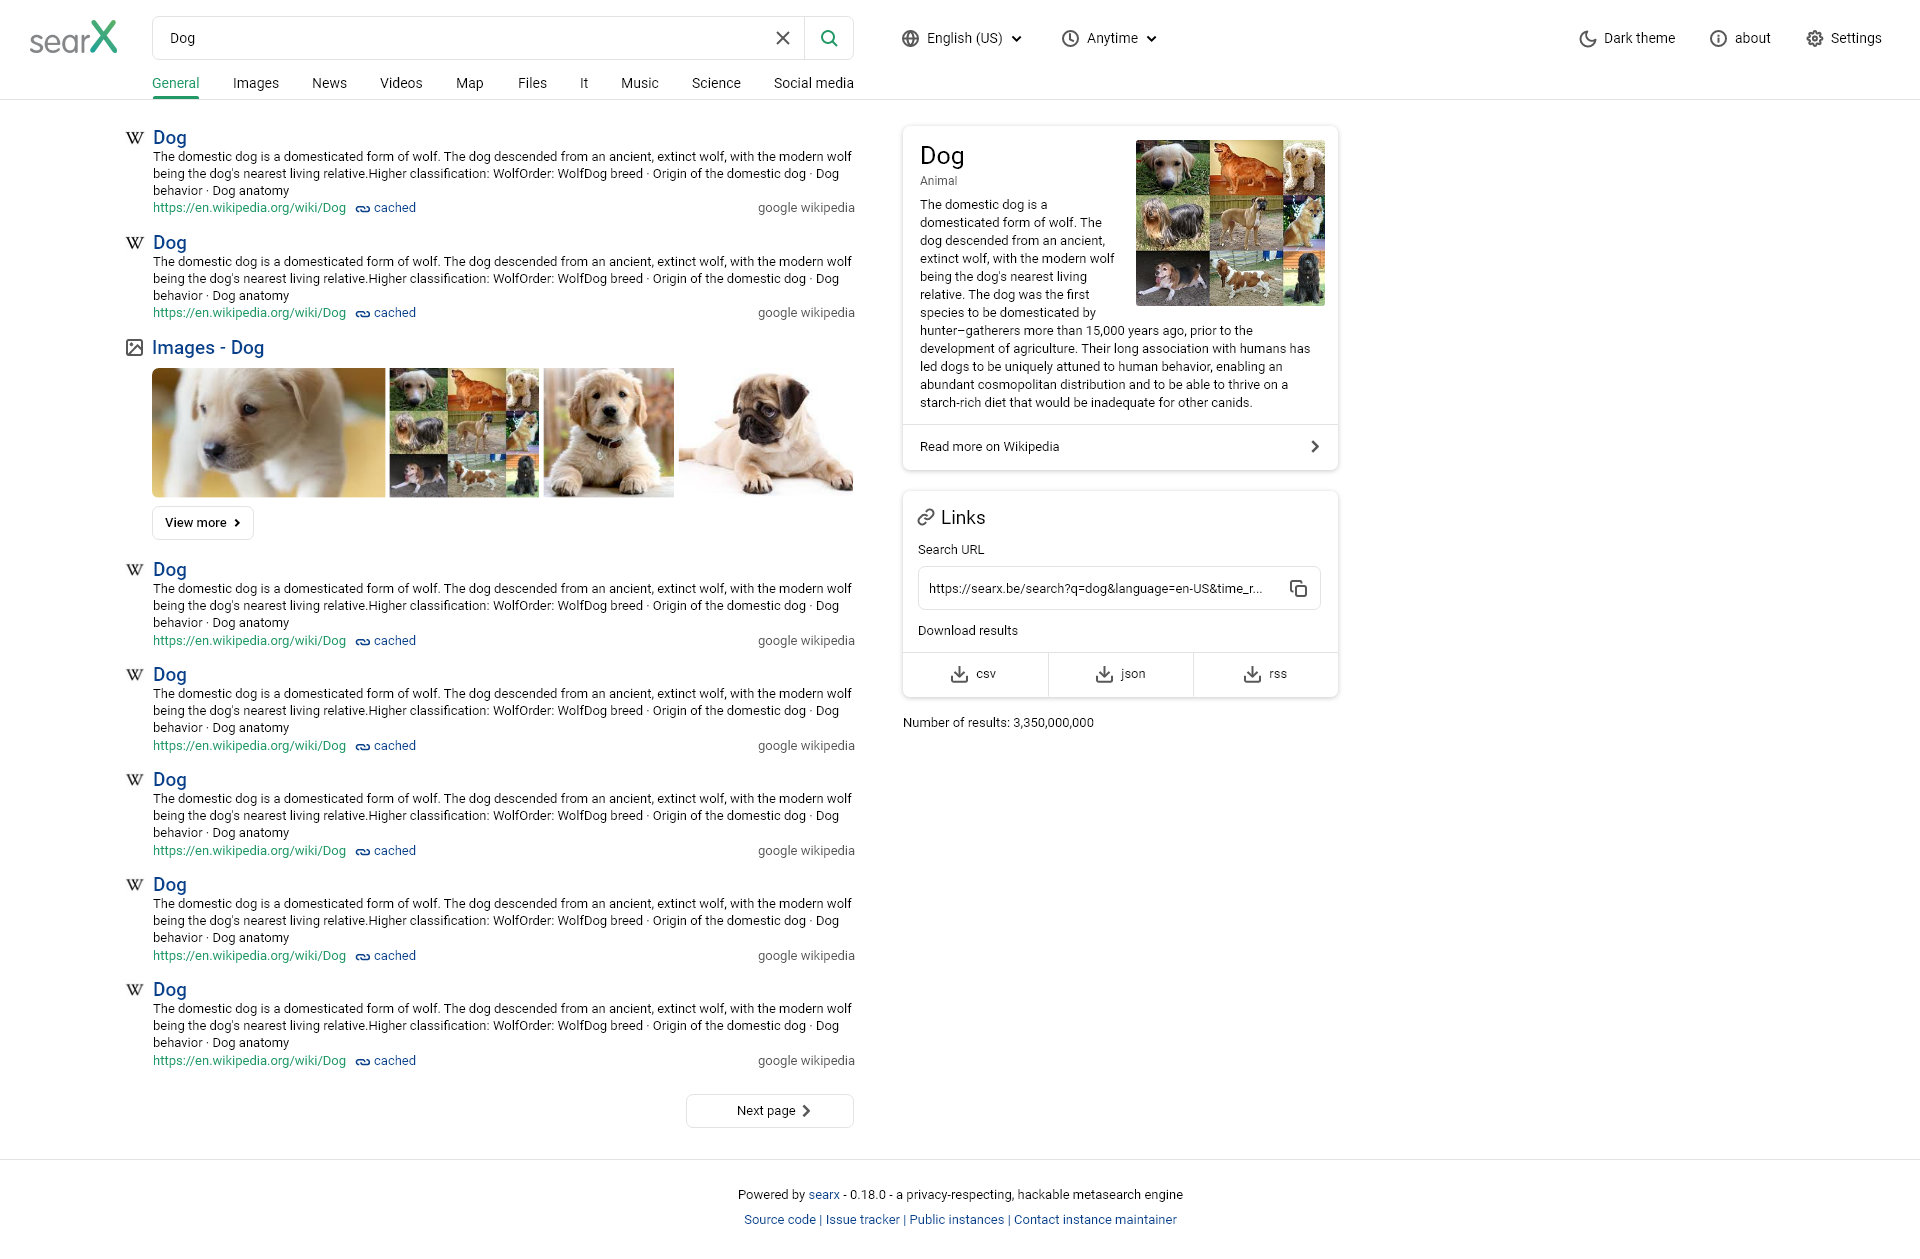The height and width of the screenshot is (1259, 1920).
Task: Go to the Next page of results
Action: pos(769,1110)
